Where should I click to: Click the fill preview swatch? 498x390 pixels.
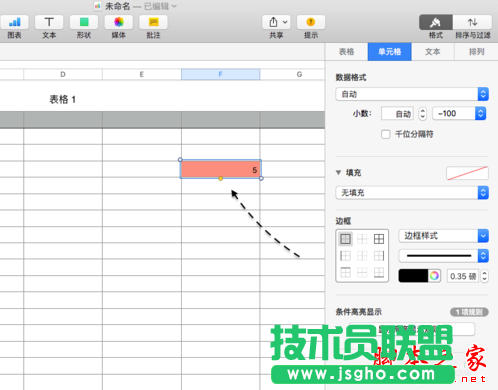pyautogui.click(x=467, y=173)
